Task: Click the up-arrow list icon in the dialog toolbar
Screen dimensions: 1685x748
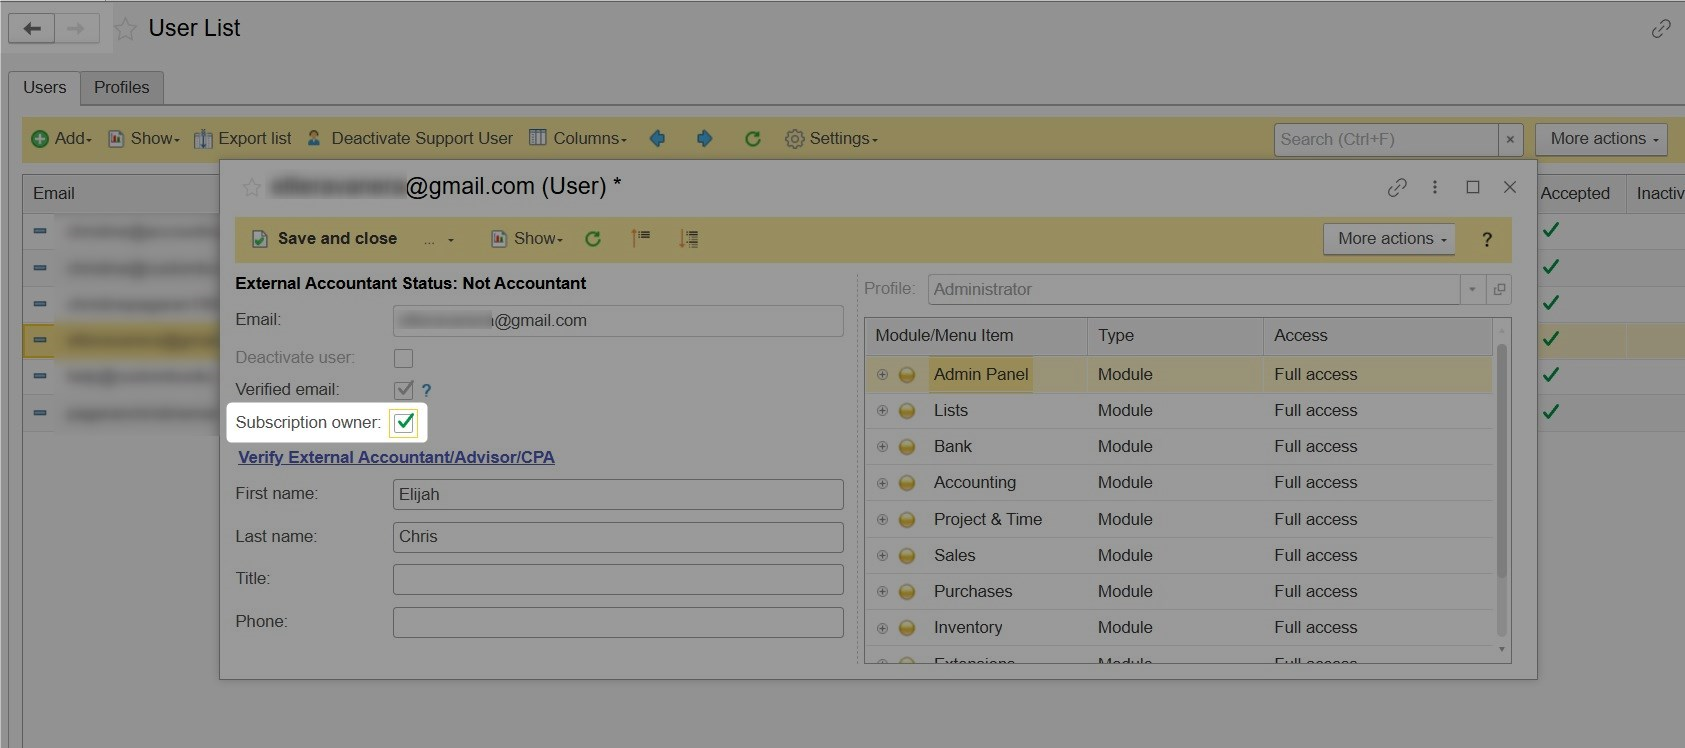Action: [x=641, y=238]
